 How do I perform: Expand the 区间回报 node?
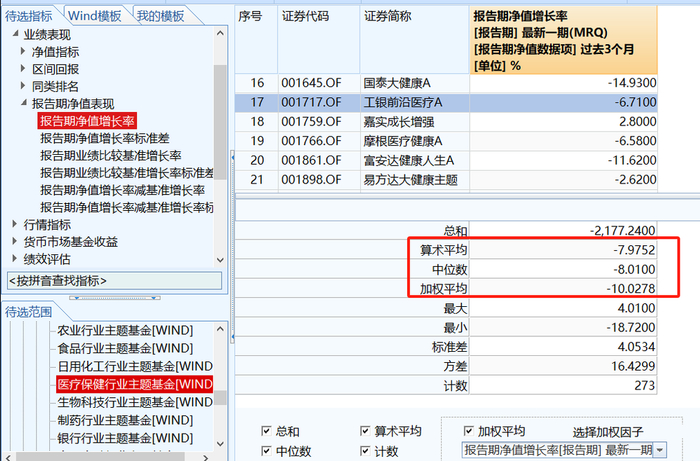click(23, 68)
